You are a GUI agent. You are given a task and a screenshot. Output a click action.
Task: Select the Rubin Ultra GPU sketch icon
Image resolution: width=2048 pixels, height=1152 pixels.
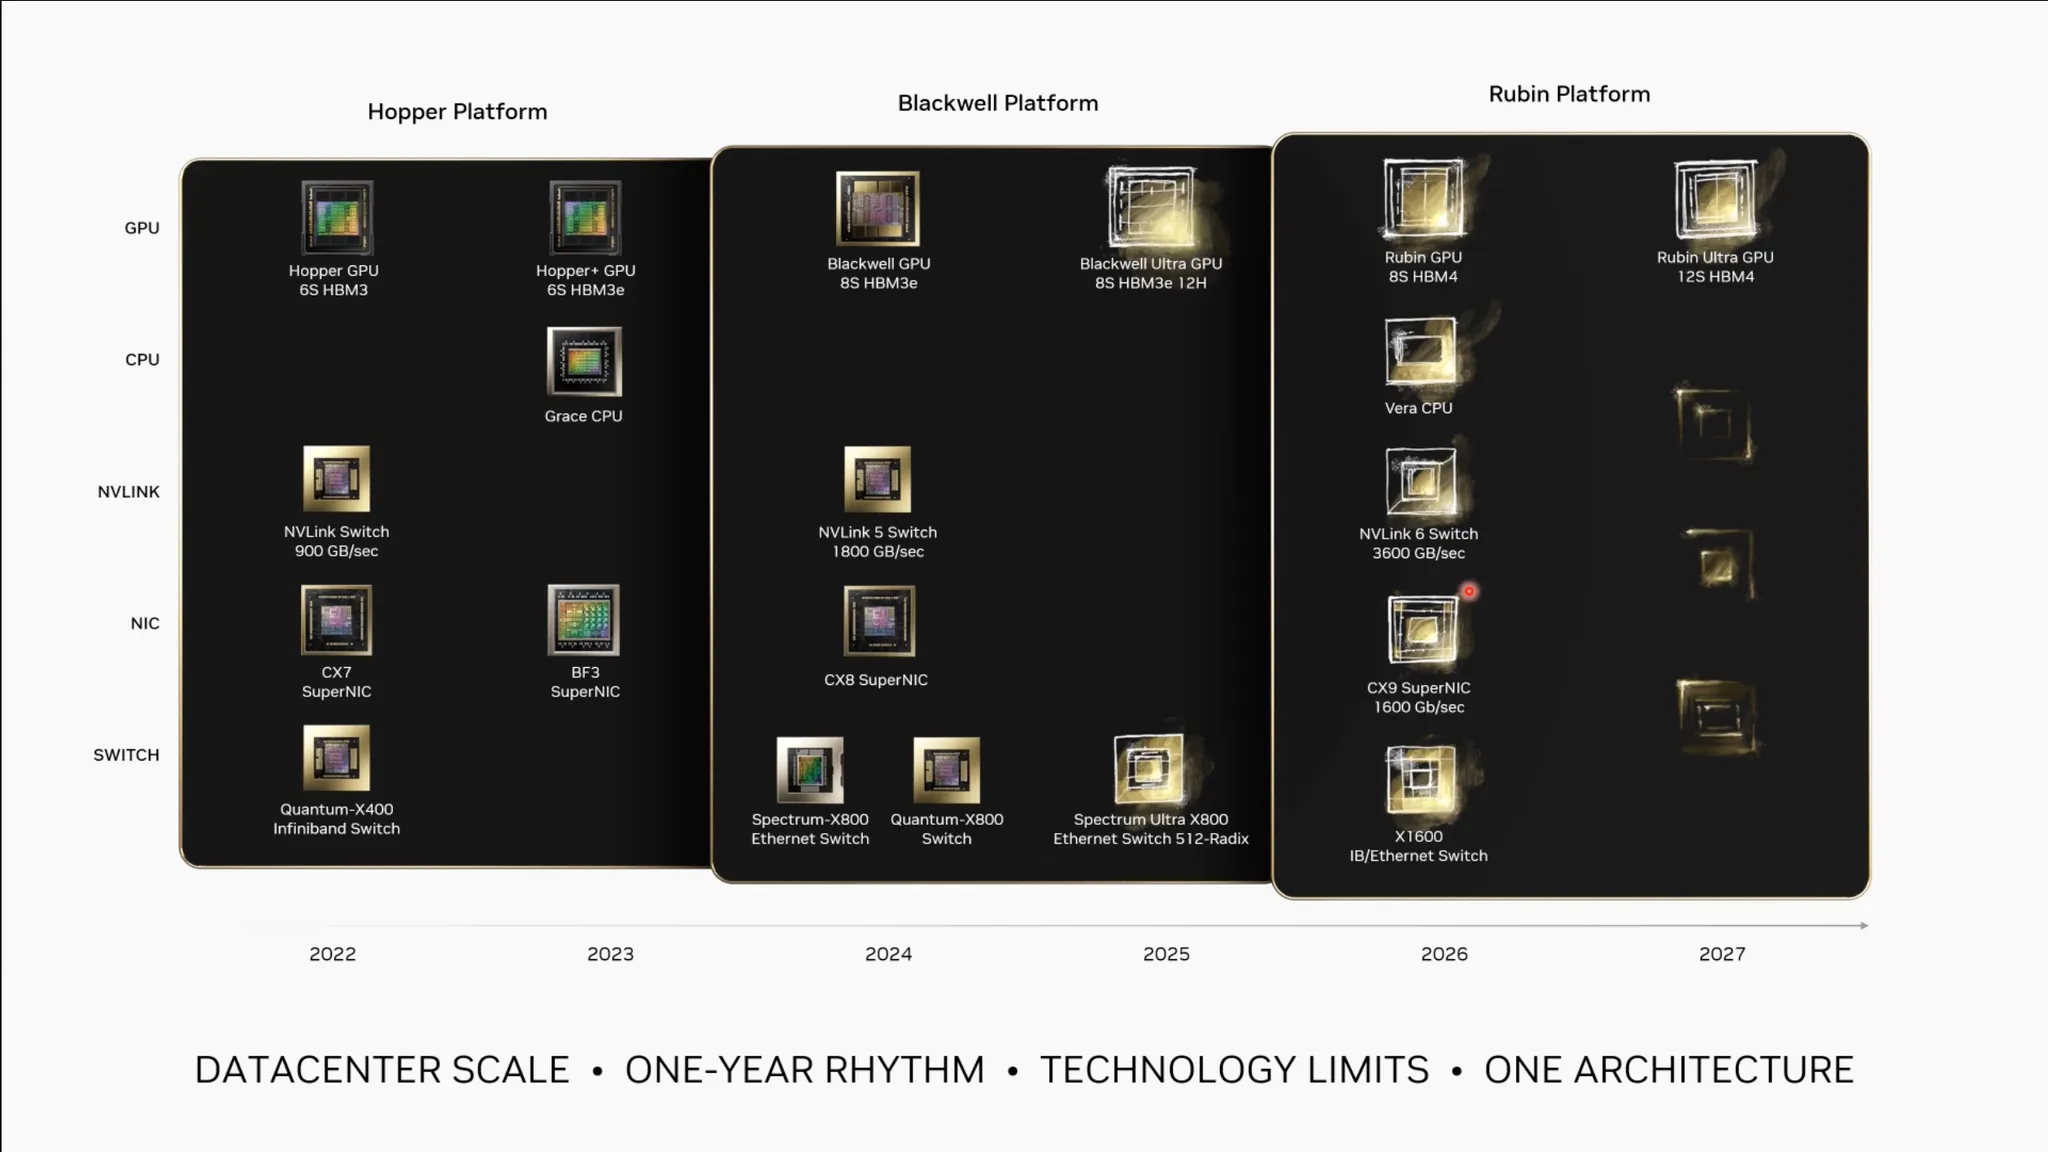coord(1715,199)
